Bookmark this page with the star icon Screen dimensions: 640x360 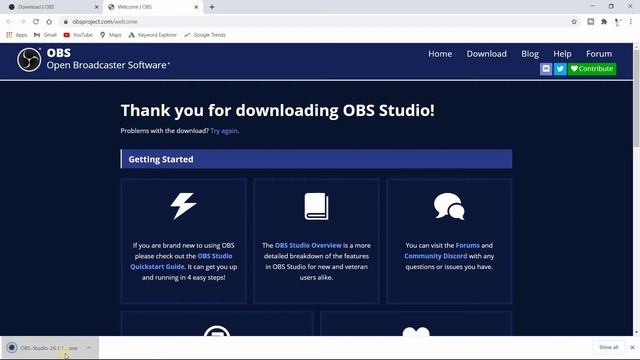(x=574, y=22)
